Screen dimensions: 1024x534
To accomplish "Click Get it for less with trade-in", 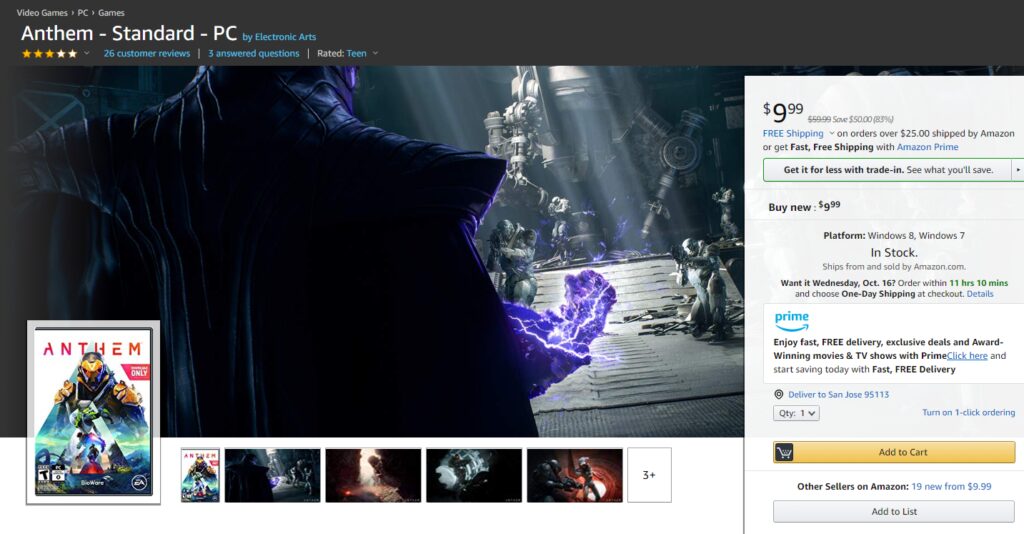I will click(888, 170).
